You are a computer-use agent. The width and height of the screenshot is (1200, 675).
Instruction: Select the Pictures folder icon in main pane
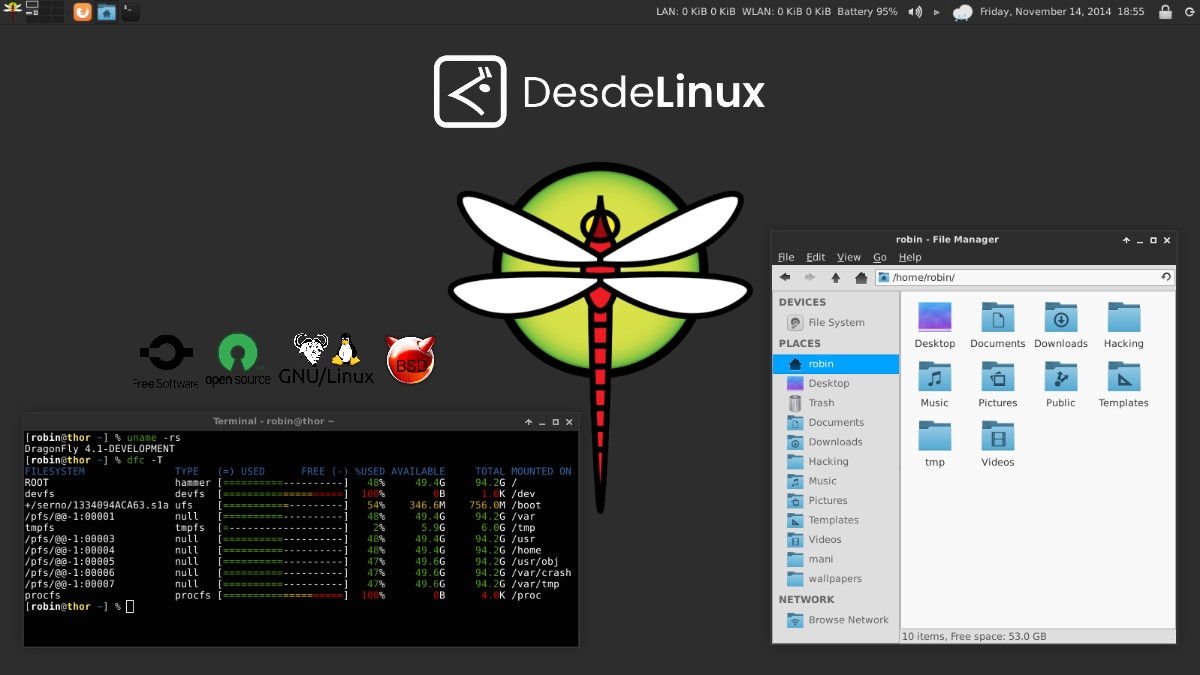coord(998,377)
